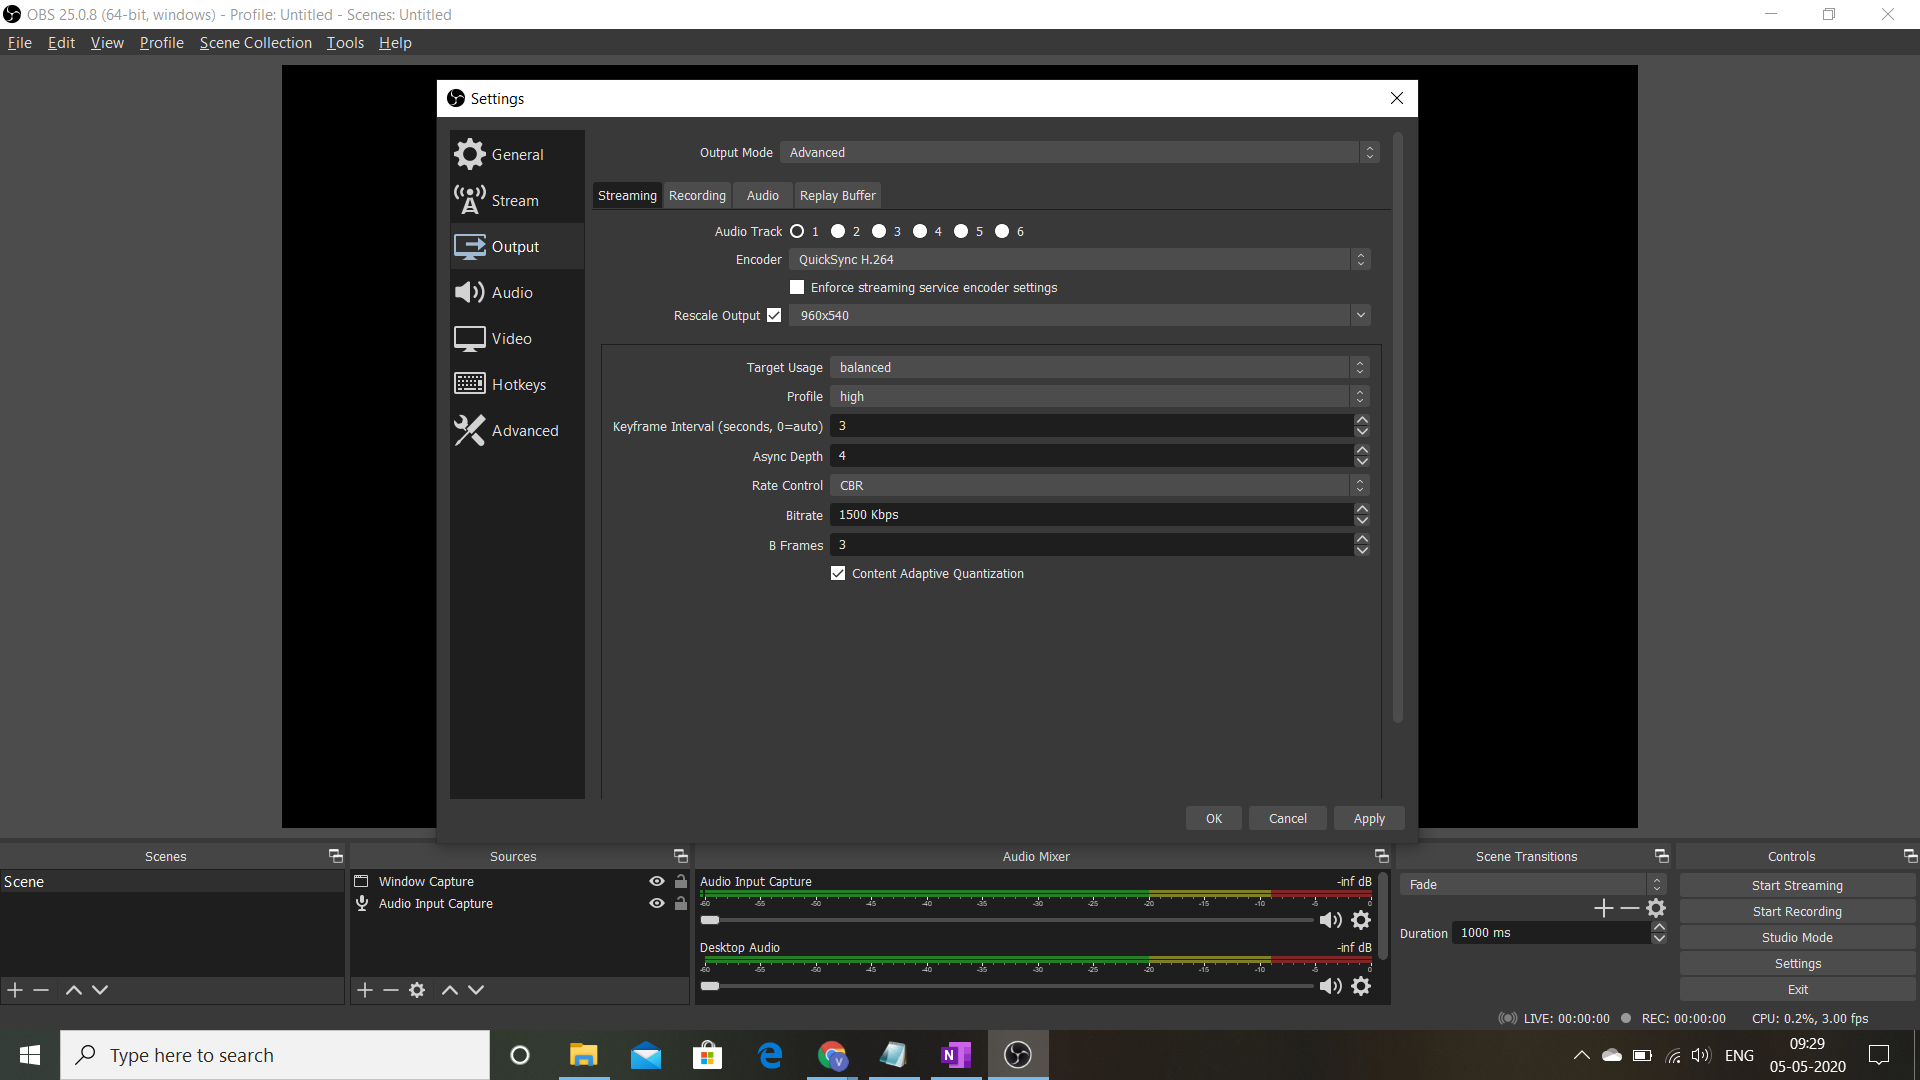The height and width of the screenshot is (1080, 1920).
Task: Lock the Audio Input Capture source
Action: (x=681, y=903)
